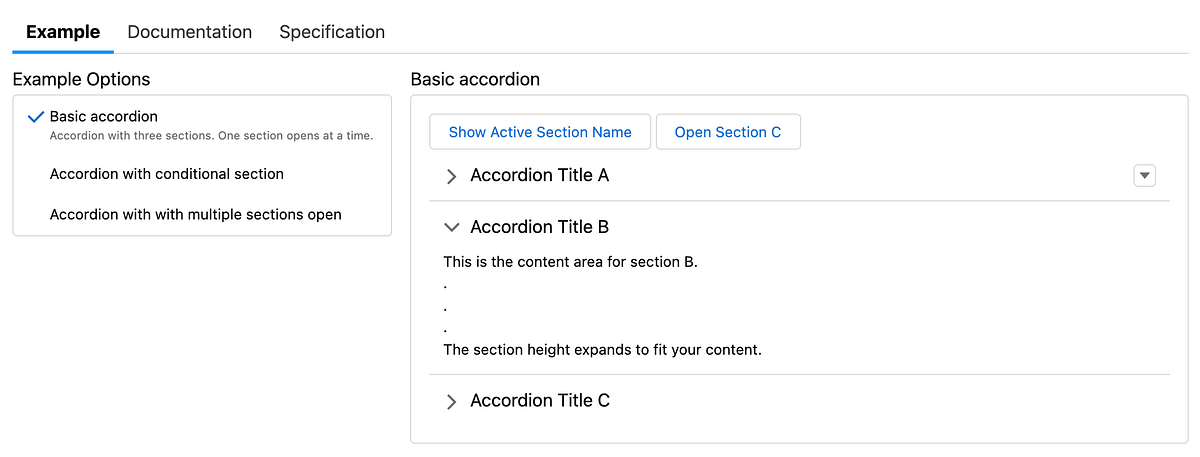The height and width of the screenshot is (457, 1200).
Task: Expand Accordion Title C using its chevron
Action: click(451, 402)
